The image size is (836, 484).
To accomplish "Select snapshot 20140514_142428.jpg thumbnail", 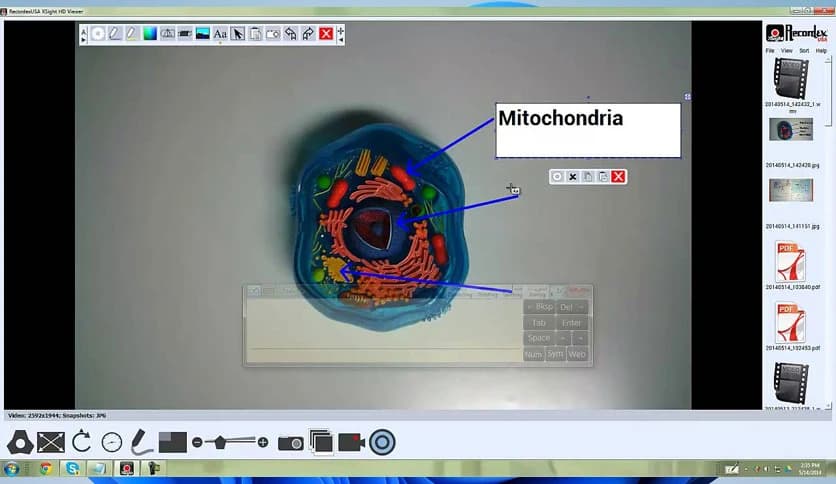I will [791, 130].
